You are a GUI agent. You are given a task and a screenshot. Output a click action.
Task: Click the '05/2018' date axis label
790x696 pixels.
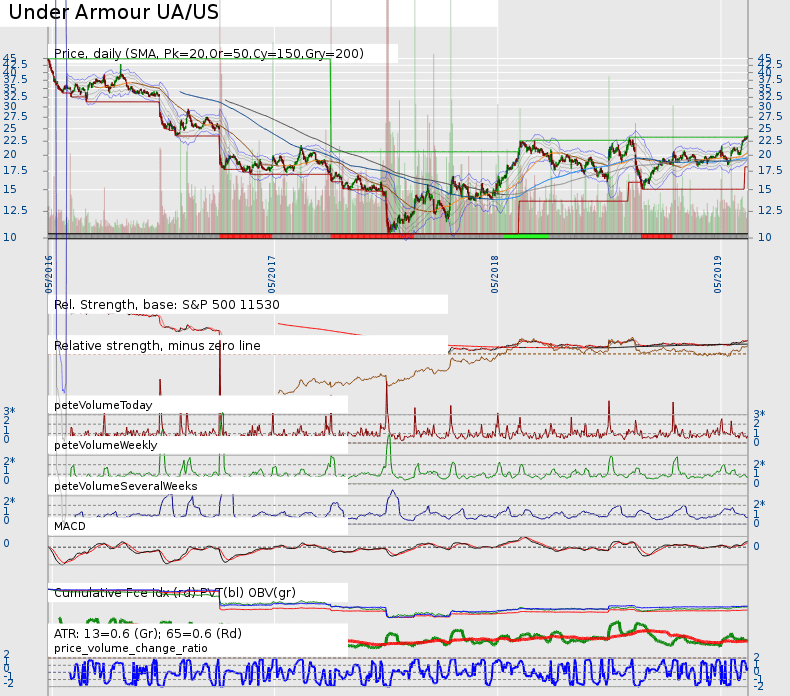click(x=495, y=274)
